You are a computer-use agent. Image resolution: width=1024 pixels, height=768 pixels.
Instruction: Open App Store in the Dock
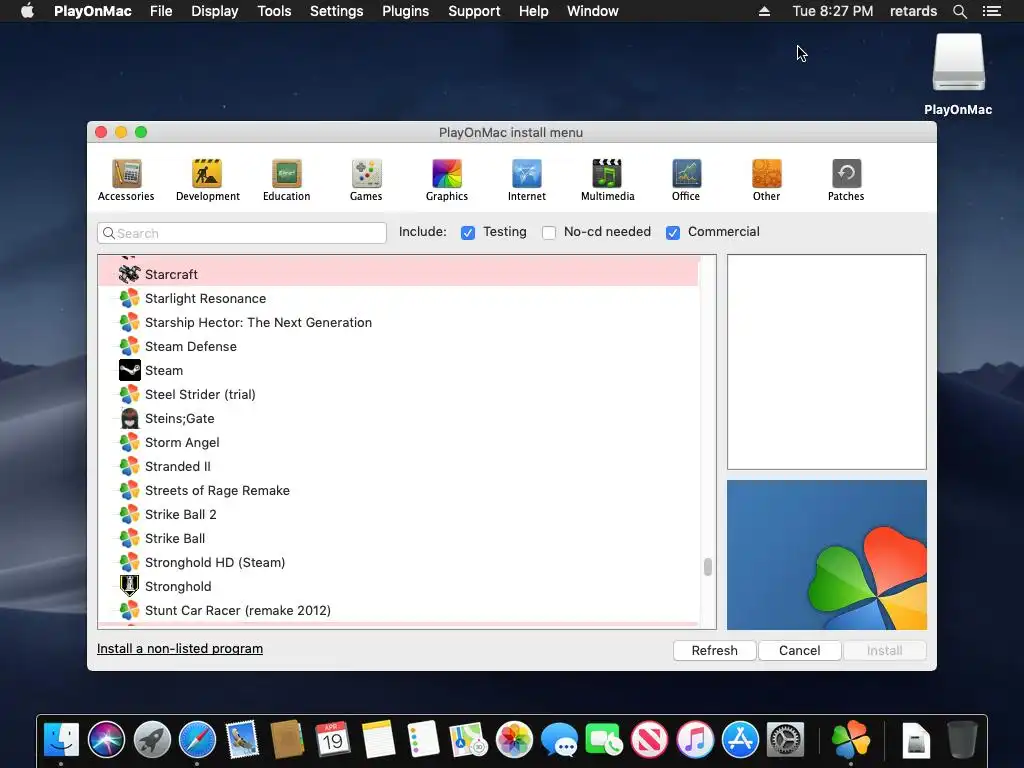click(740, 740)
